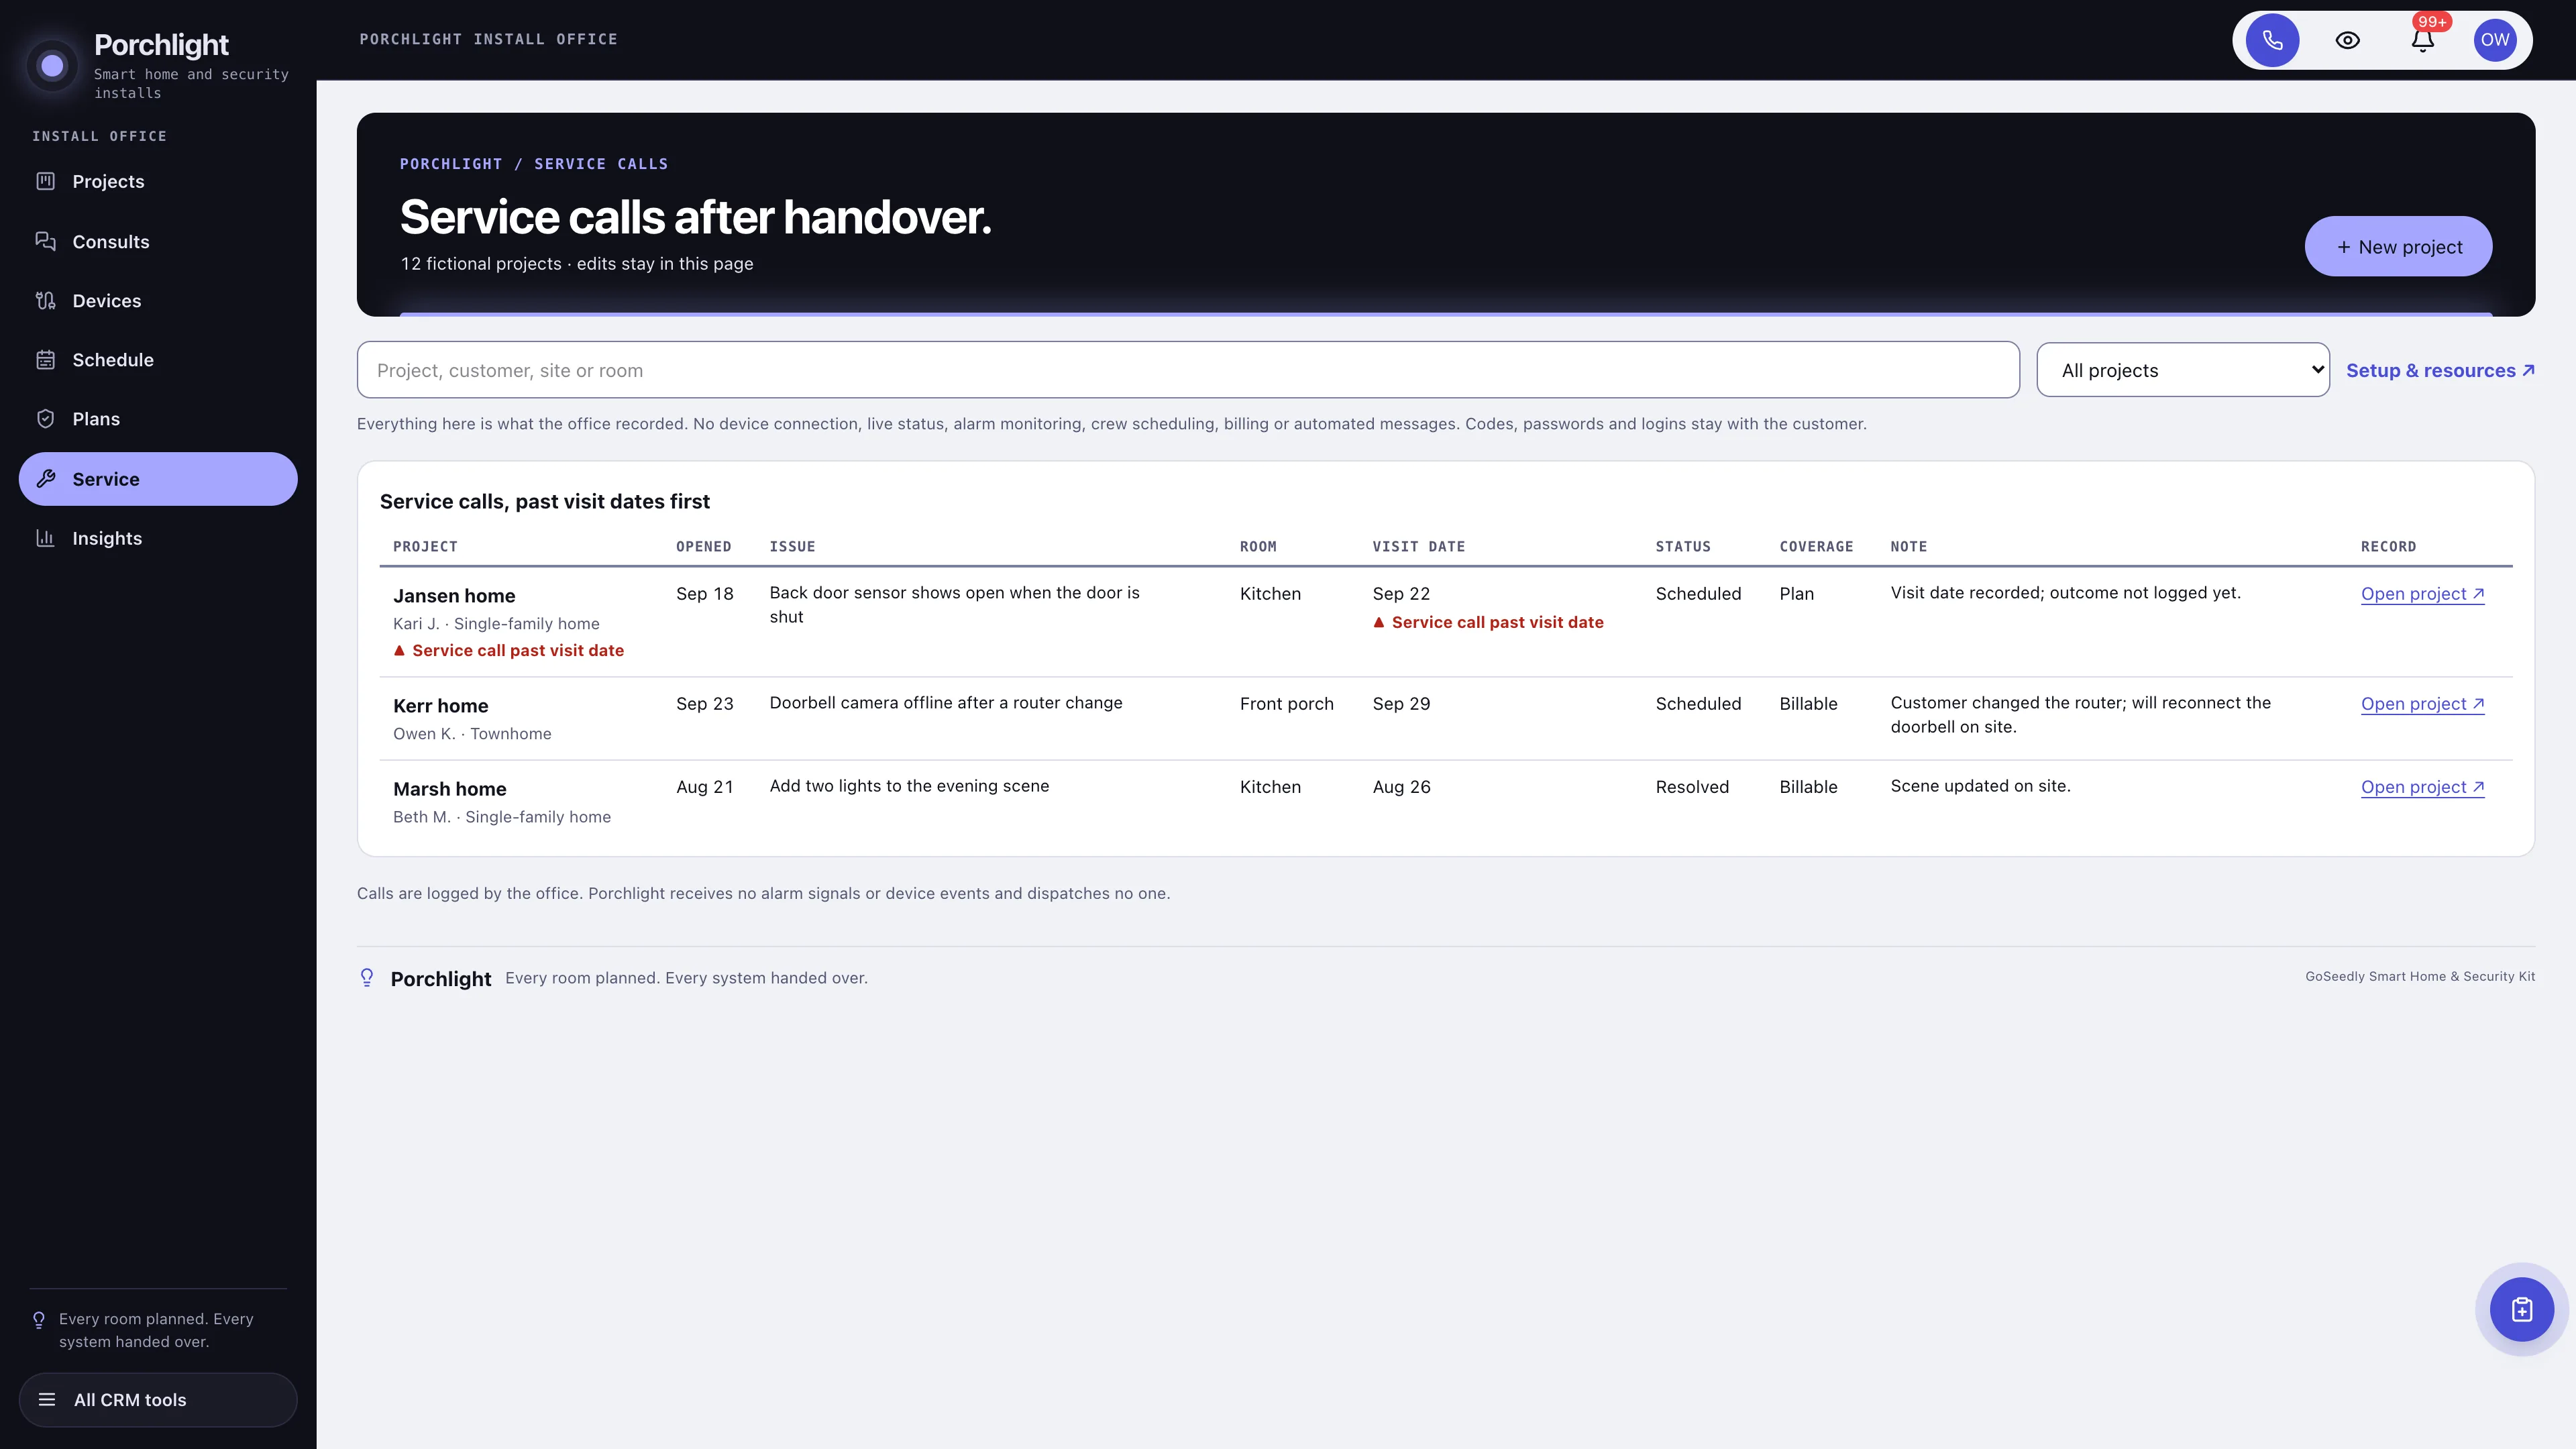The image size is (2576, 1449).
Task: Open project link for Jansen home
Action: pos(2422,594)
